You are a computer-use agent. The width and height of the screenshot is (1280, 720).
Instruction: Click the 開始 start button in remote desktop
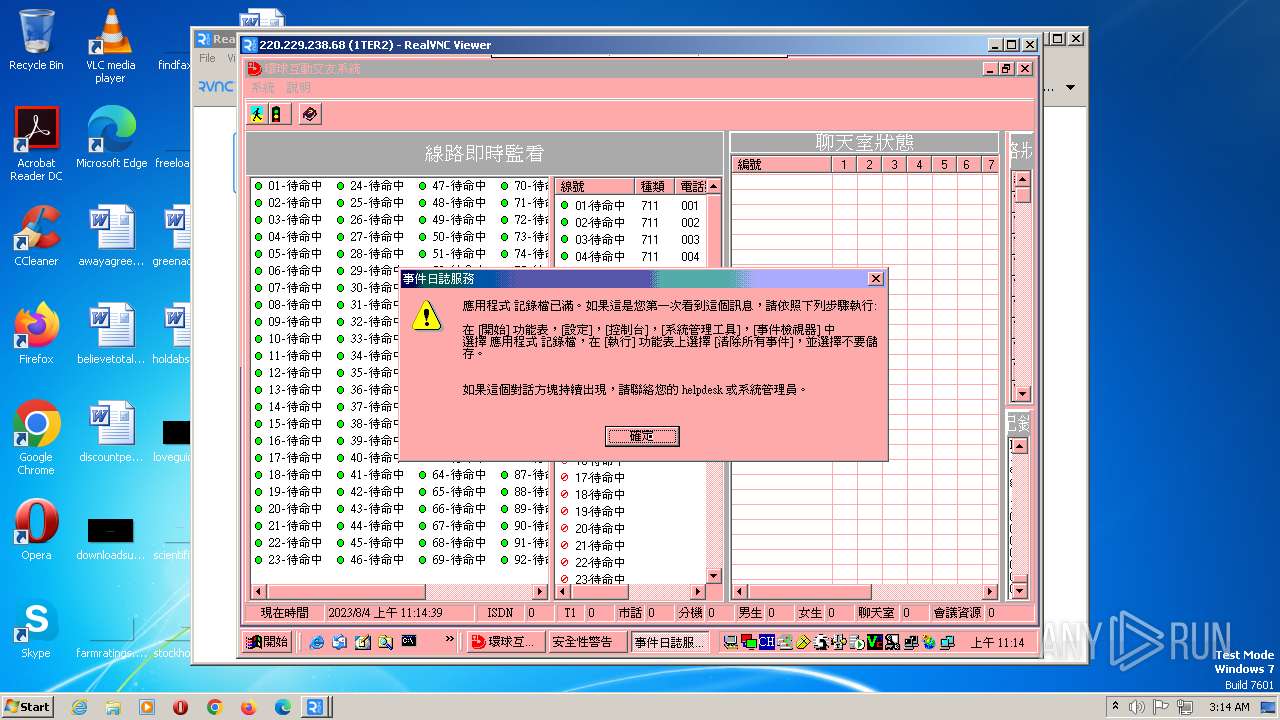pos(267,642)
